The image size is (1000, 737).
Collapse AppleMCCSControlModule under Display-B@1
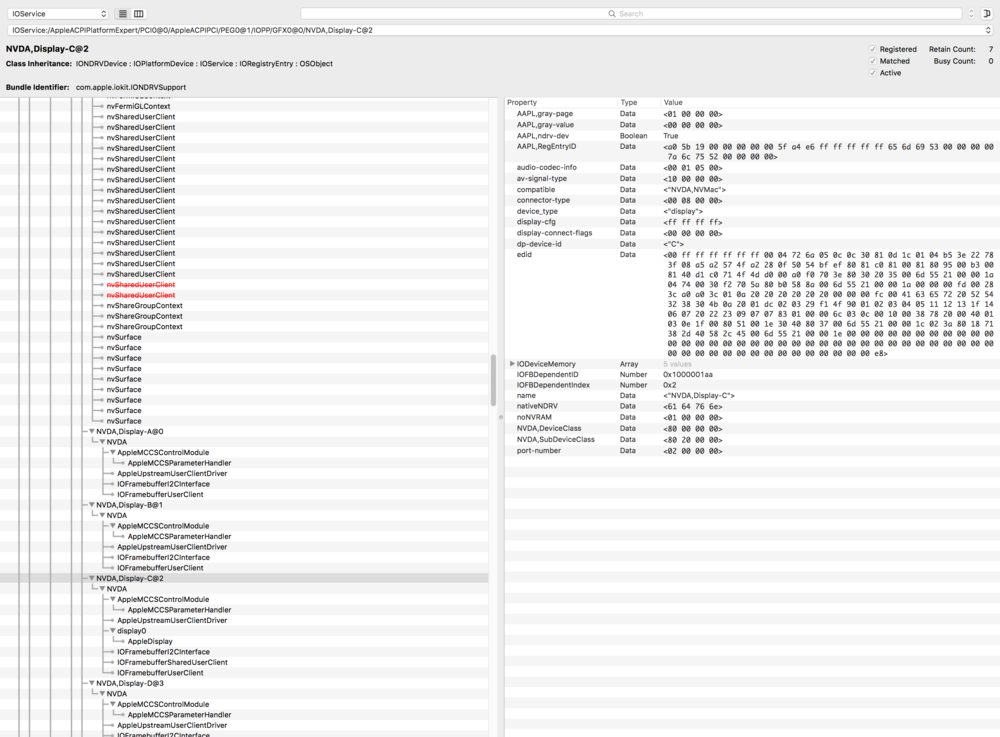[x=112, y=526]
